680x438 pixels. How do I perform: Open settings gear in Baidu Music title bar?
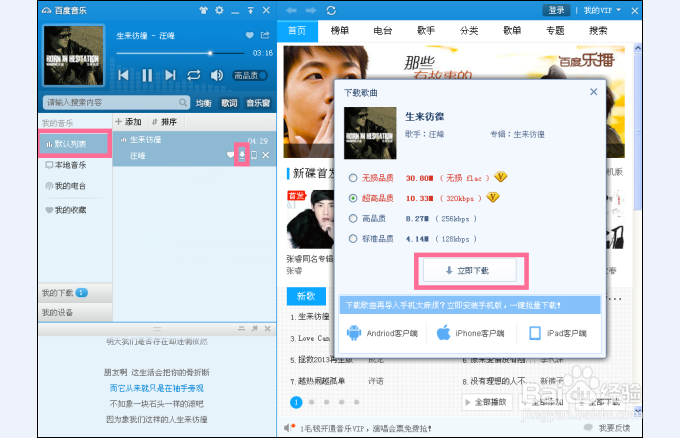click(219, 10)
